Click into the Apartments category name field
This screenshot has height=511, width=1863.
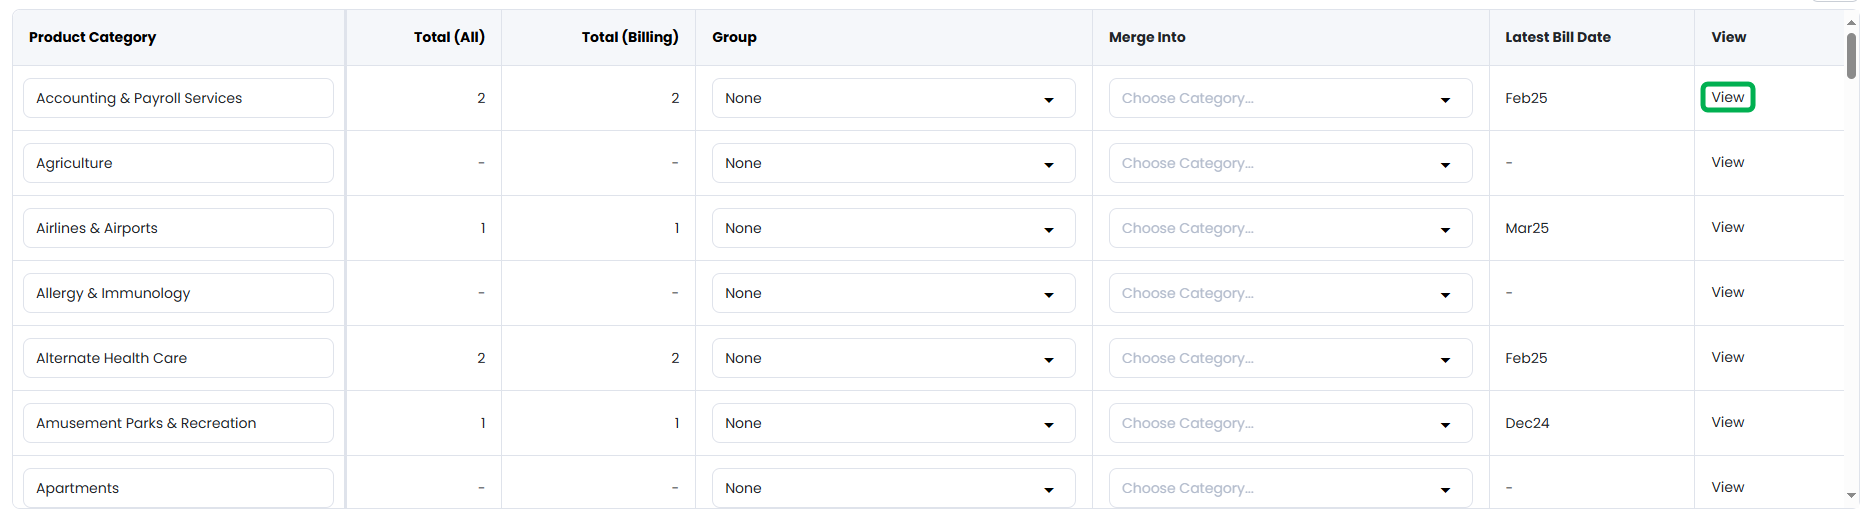pos(178,487)
